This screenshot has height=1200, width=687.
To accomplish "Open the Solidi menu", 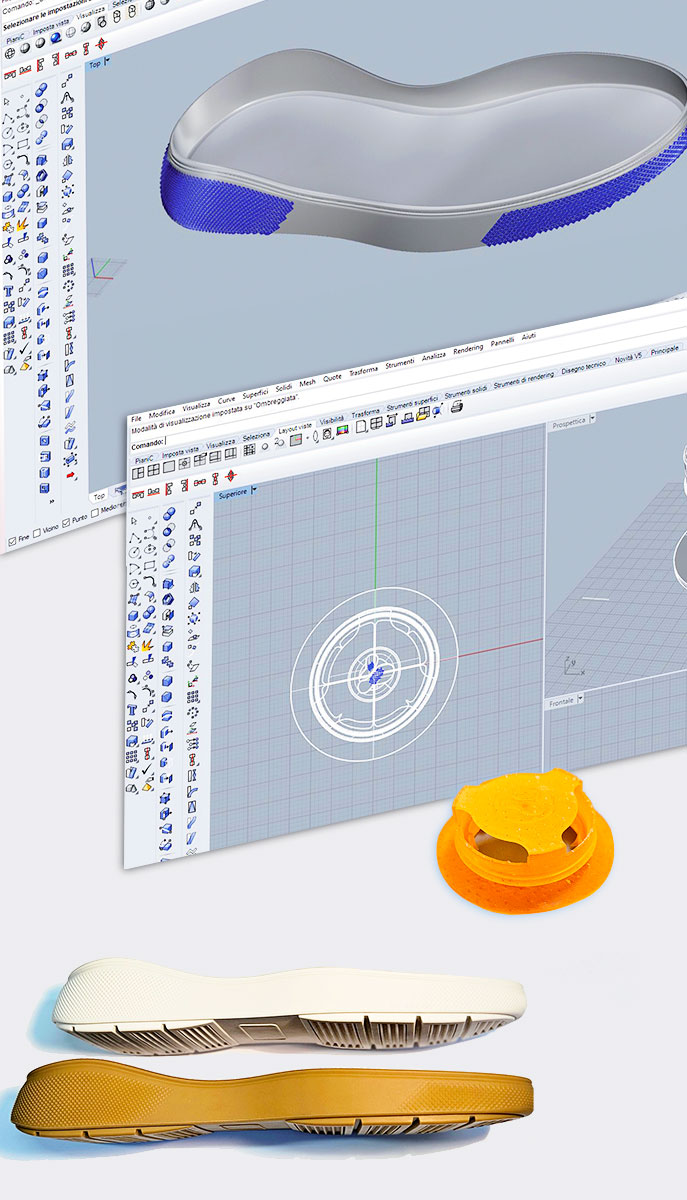I will 284,388.
